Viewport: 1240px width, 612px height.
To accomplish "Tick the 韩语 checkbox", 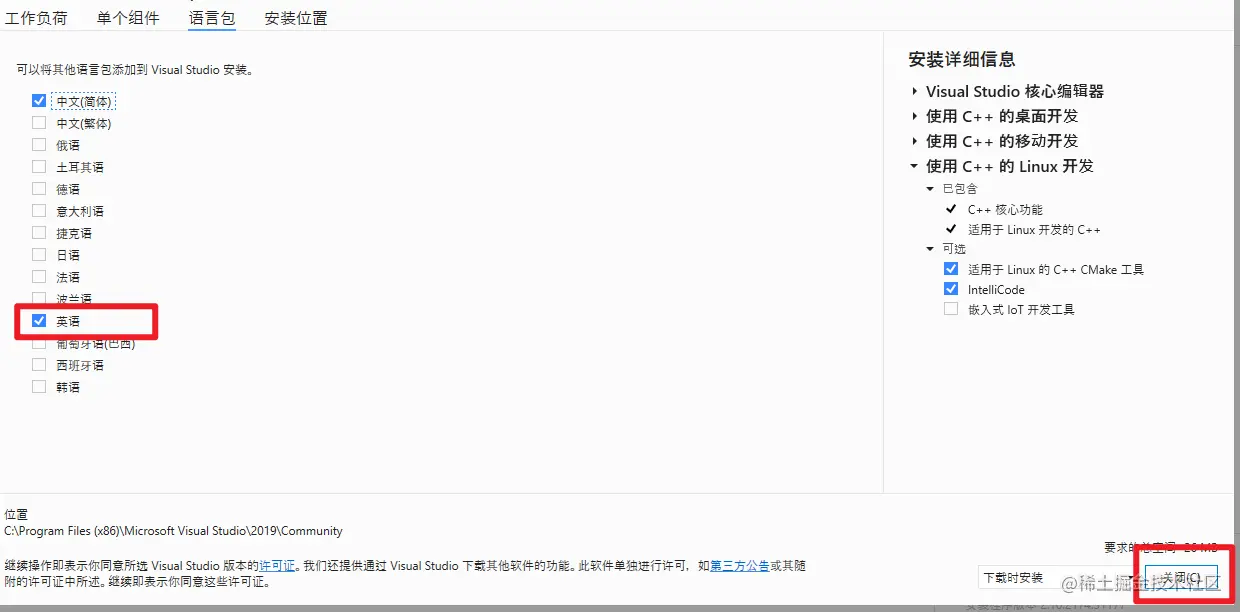I will tap(39, 387).
